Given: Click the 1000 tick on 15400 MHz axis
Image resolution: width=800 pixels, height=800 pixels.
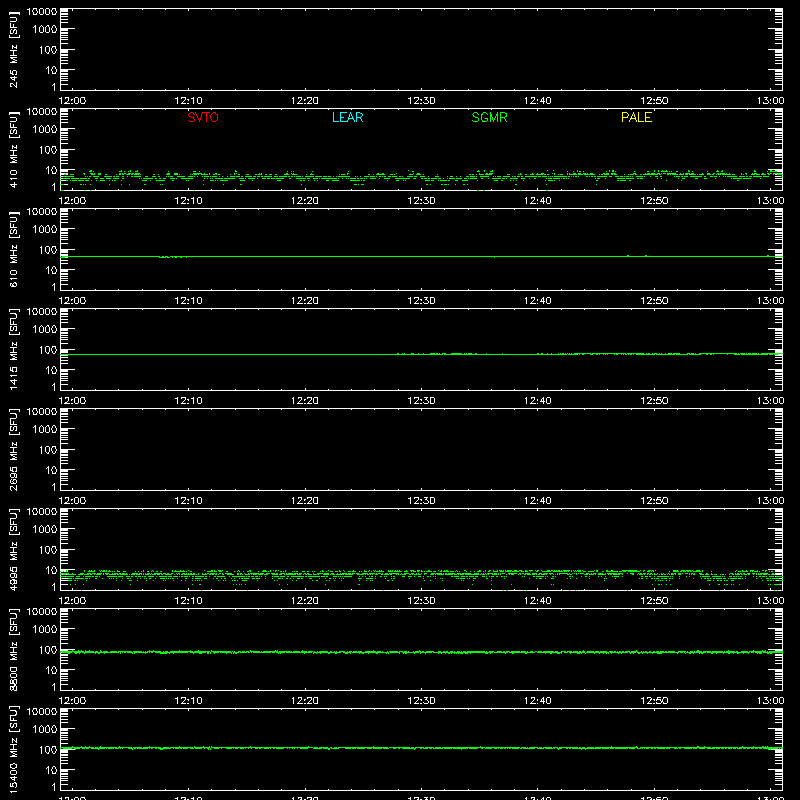Looking at the screenshot, I should tap(45, 730).
